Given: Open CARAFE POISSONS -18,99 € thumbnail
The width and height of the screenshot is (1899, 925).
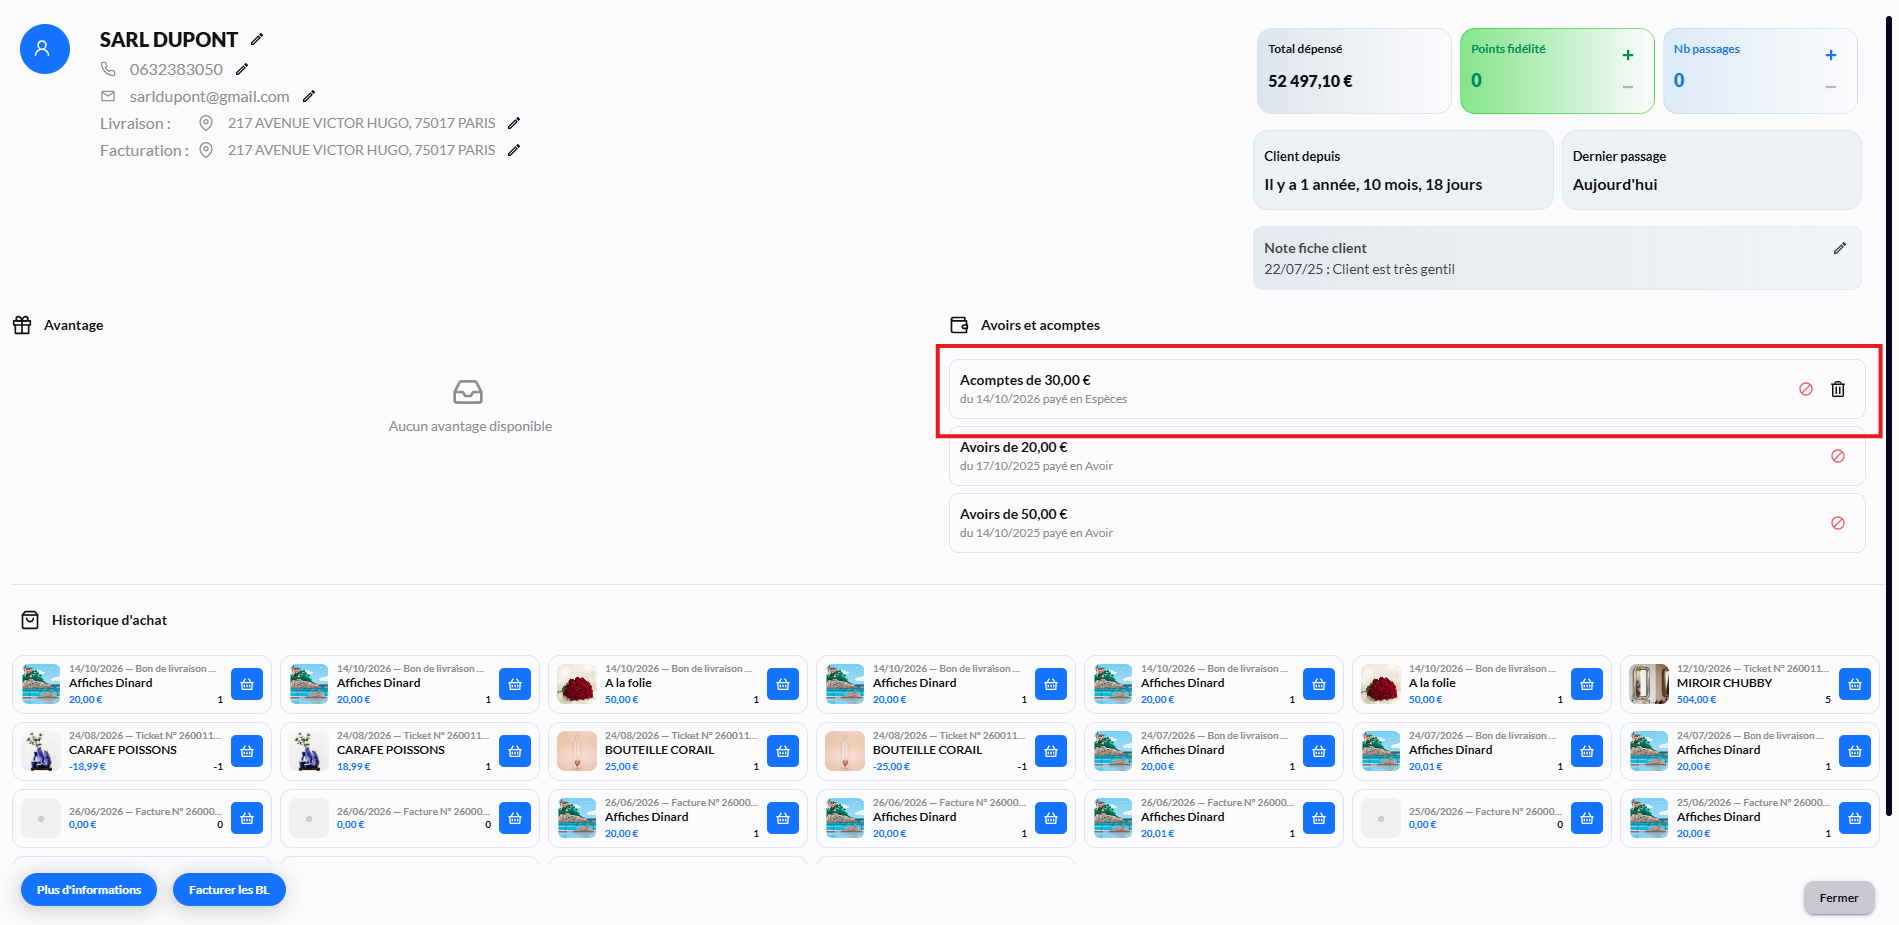Looking at the screenshot, I should coord(41,751).
